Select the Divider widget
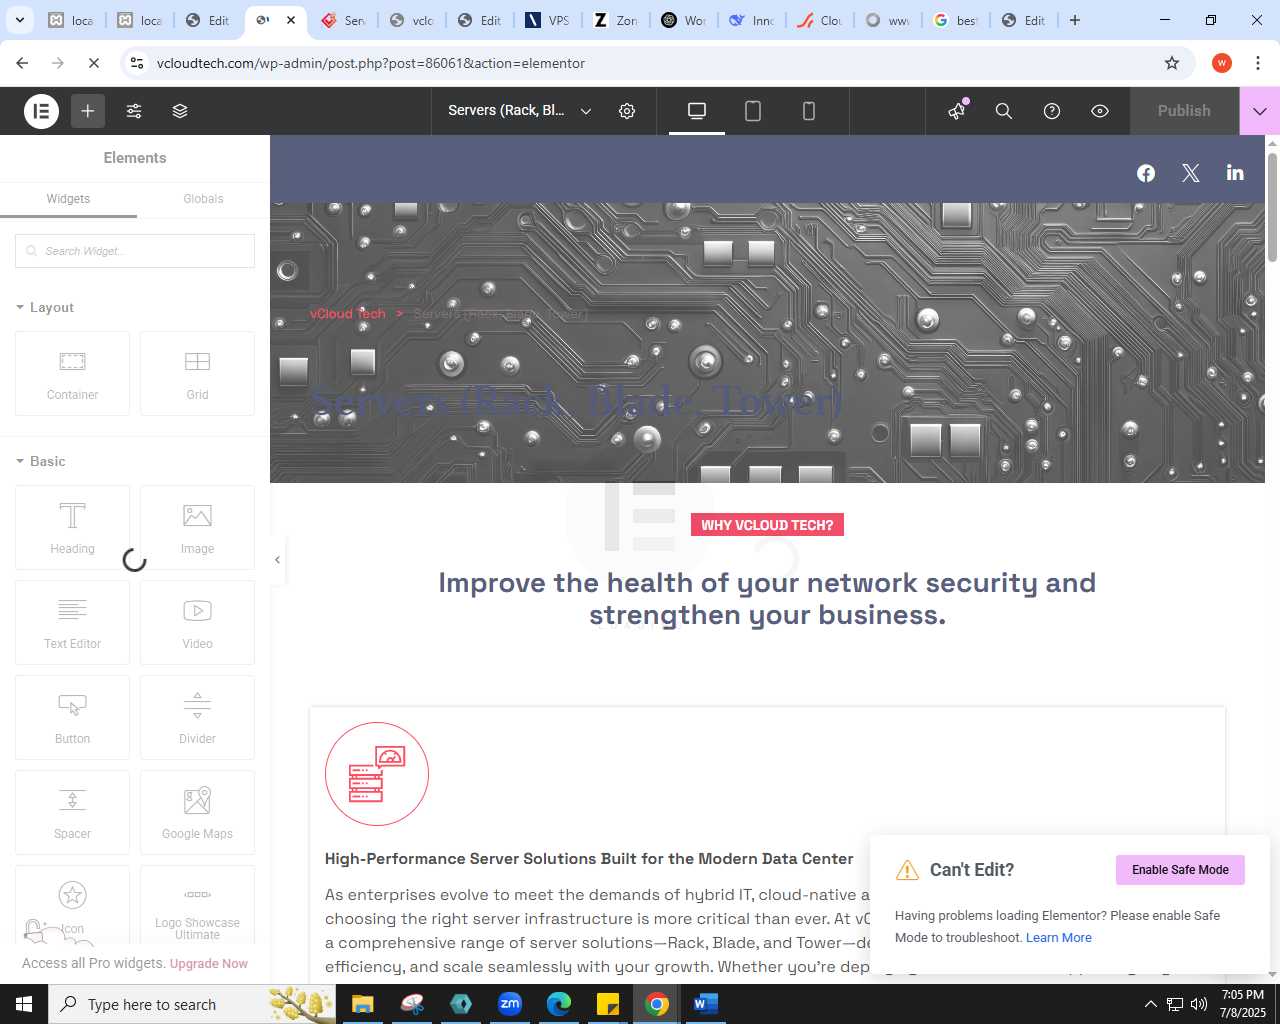Screen dimensions: 1280x1024 [x=197, y=717]
